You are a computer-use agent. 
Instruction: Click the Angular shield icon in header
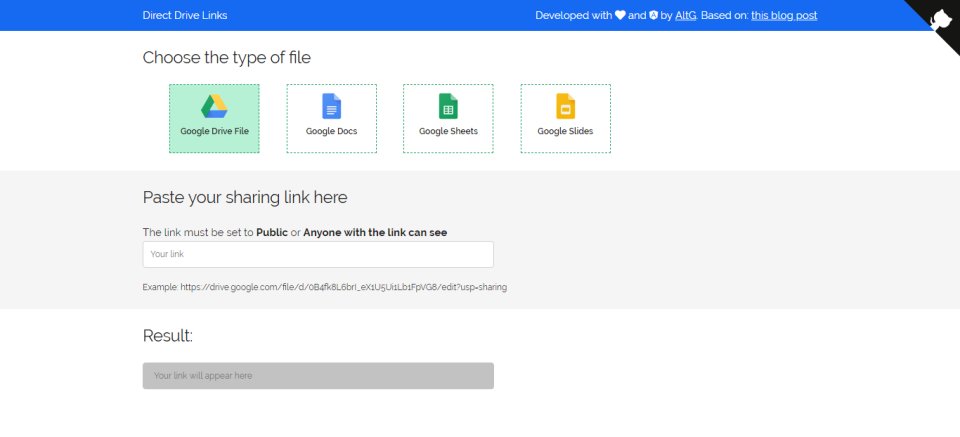(653, 15)
